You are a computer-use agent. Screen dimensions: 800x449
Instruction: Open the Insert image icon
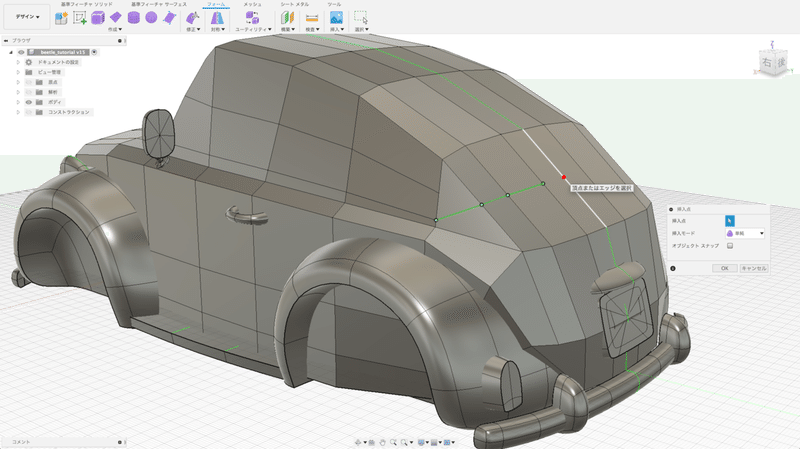pyautogui.click(x=336, y=19)
